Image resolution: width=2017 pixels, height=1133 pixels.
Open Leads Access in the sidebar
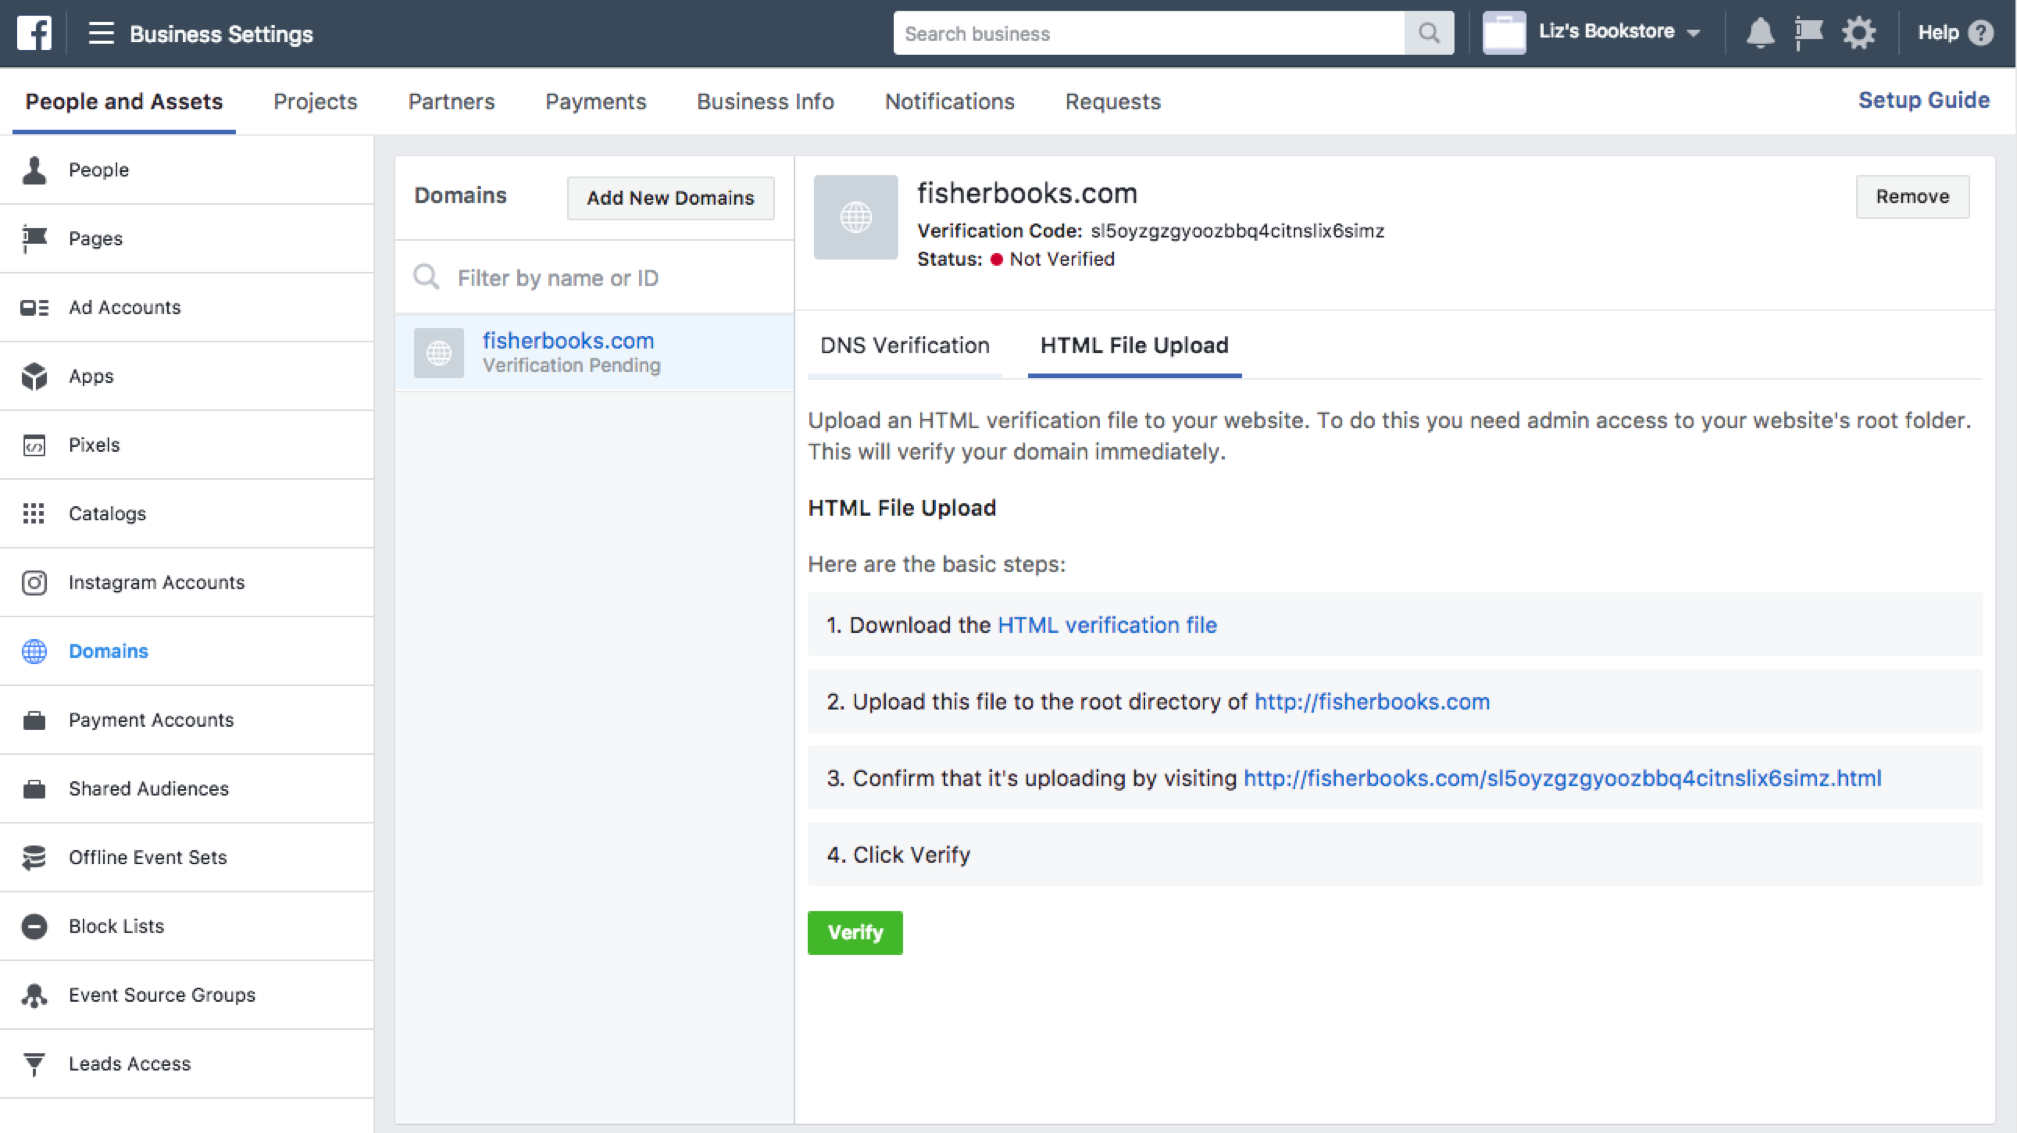(x=187, y=1064)
